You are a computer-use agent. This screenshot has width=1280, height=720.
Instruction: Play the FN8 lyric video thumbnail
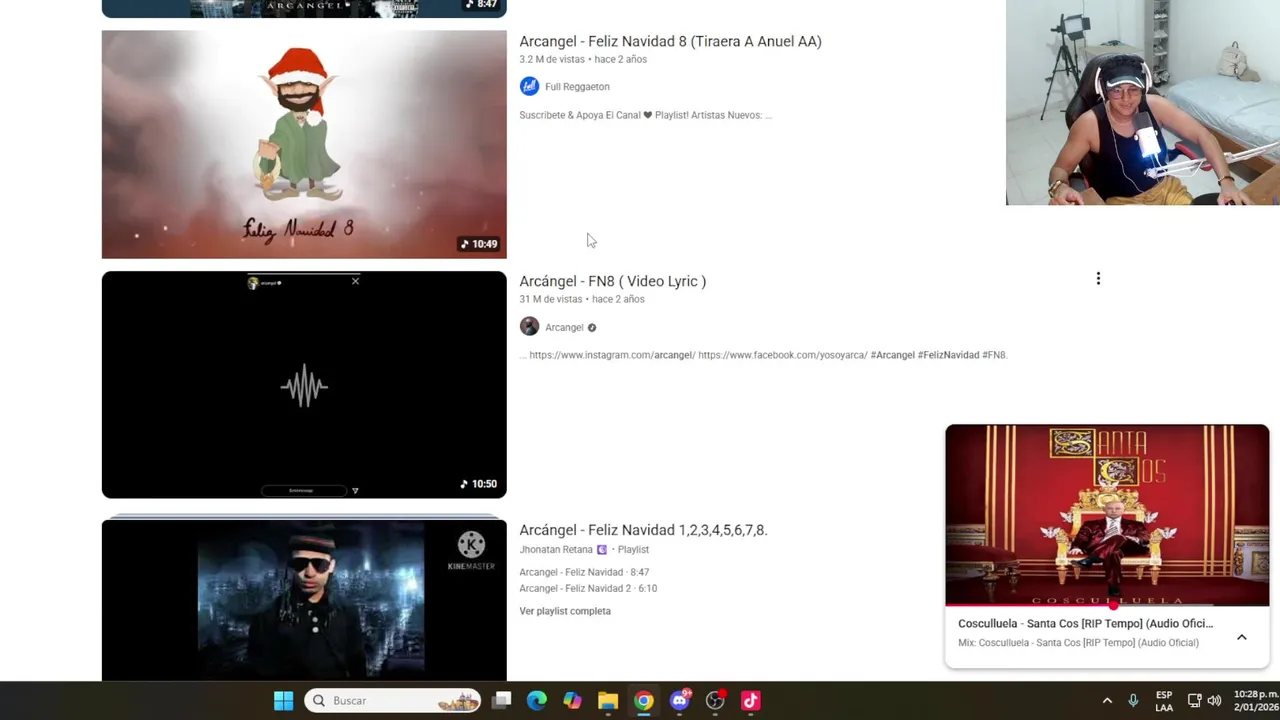pyautogui.click(x=304, y=384)
